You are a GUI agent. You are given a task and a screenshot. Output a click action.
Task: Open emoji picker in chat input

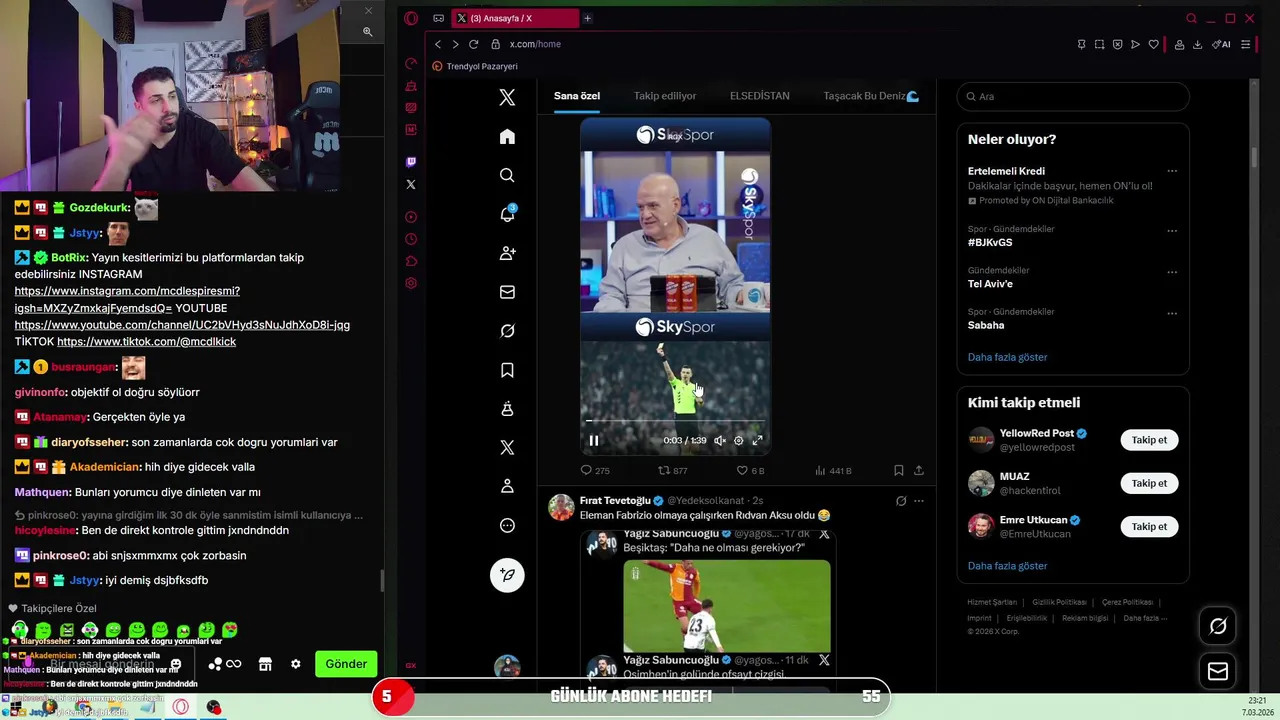point(176,664)
